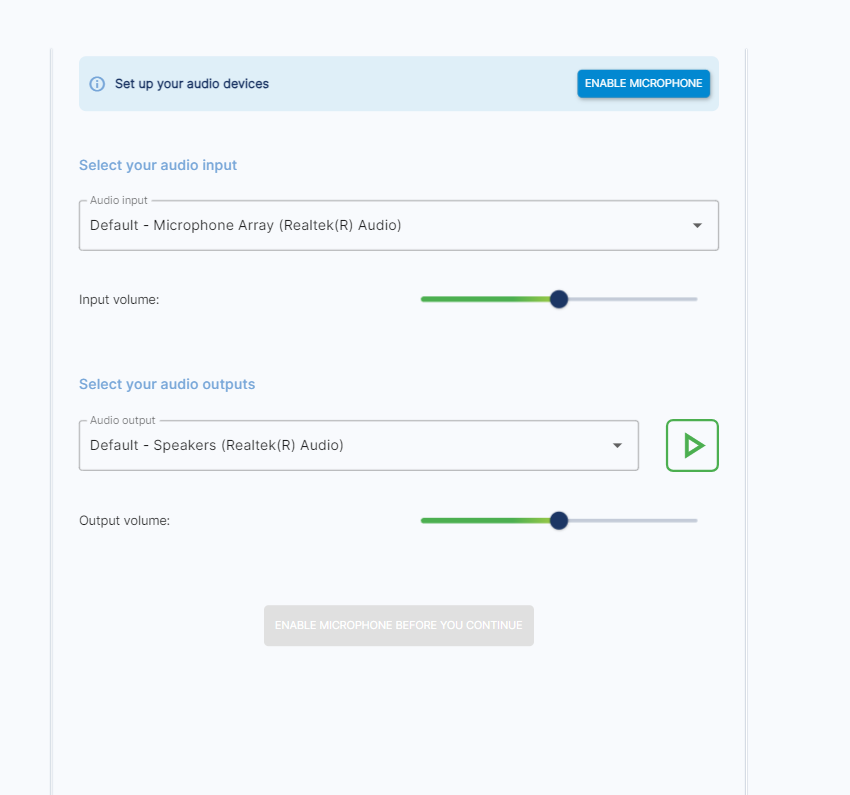Click the green filled part of Output volume slider
The image size is (850, 795).
(x=480, y=521)
